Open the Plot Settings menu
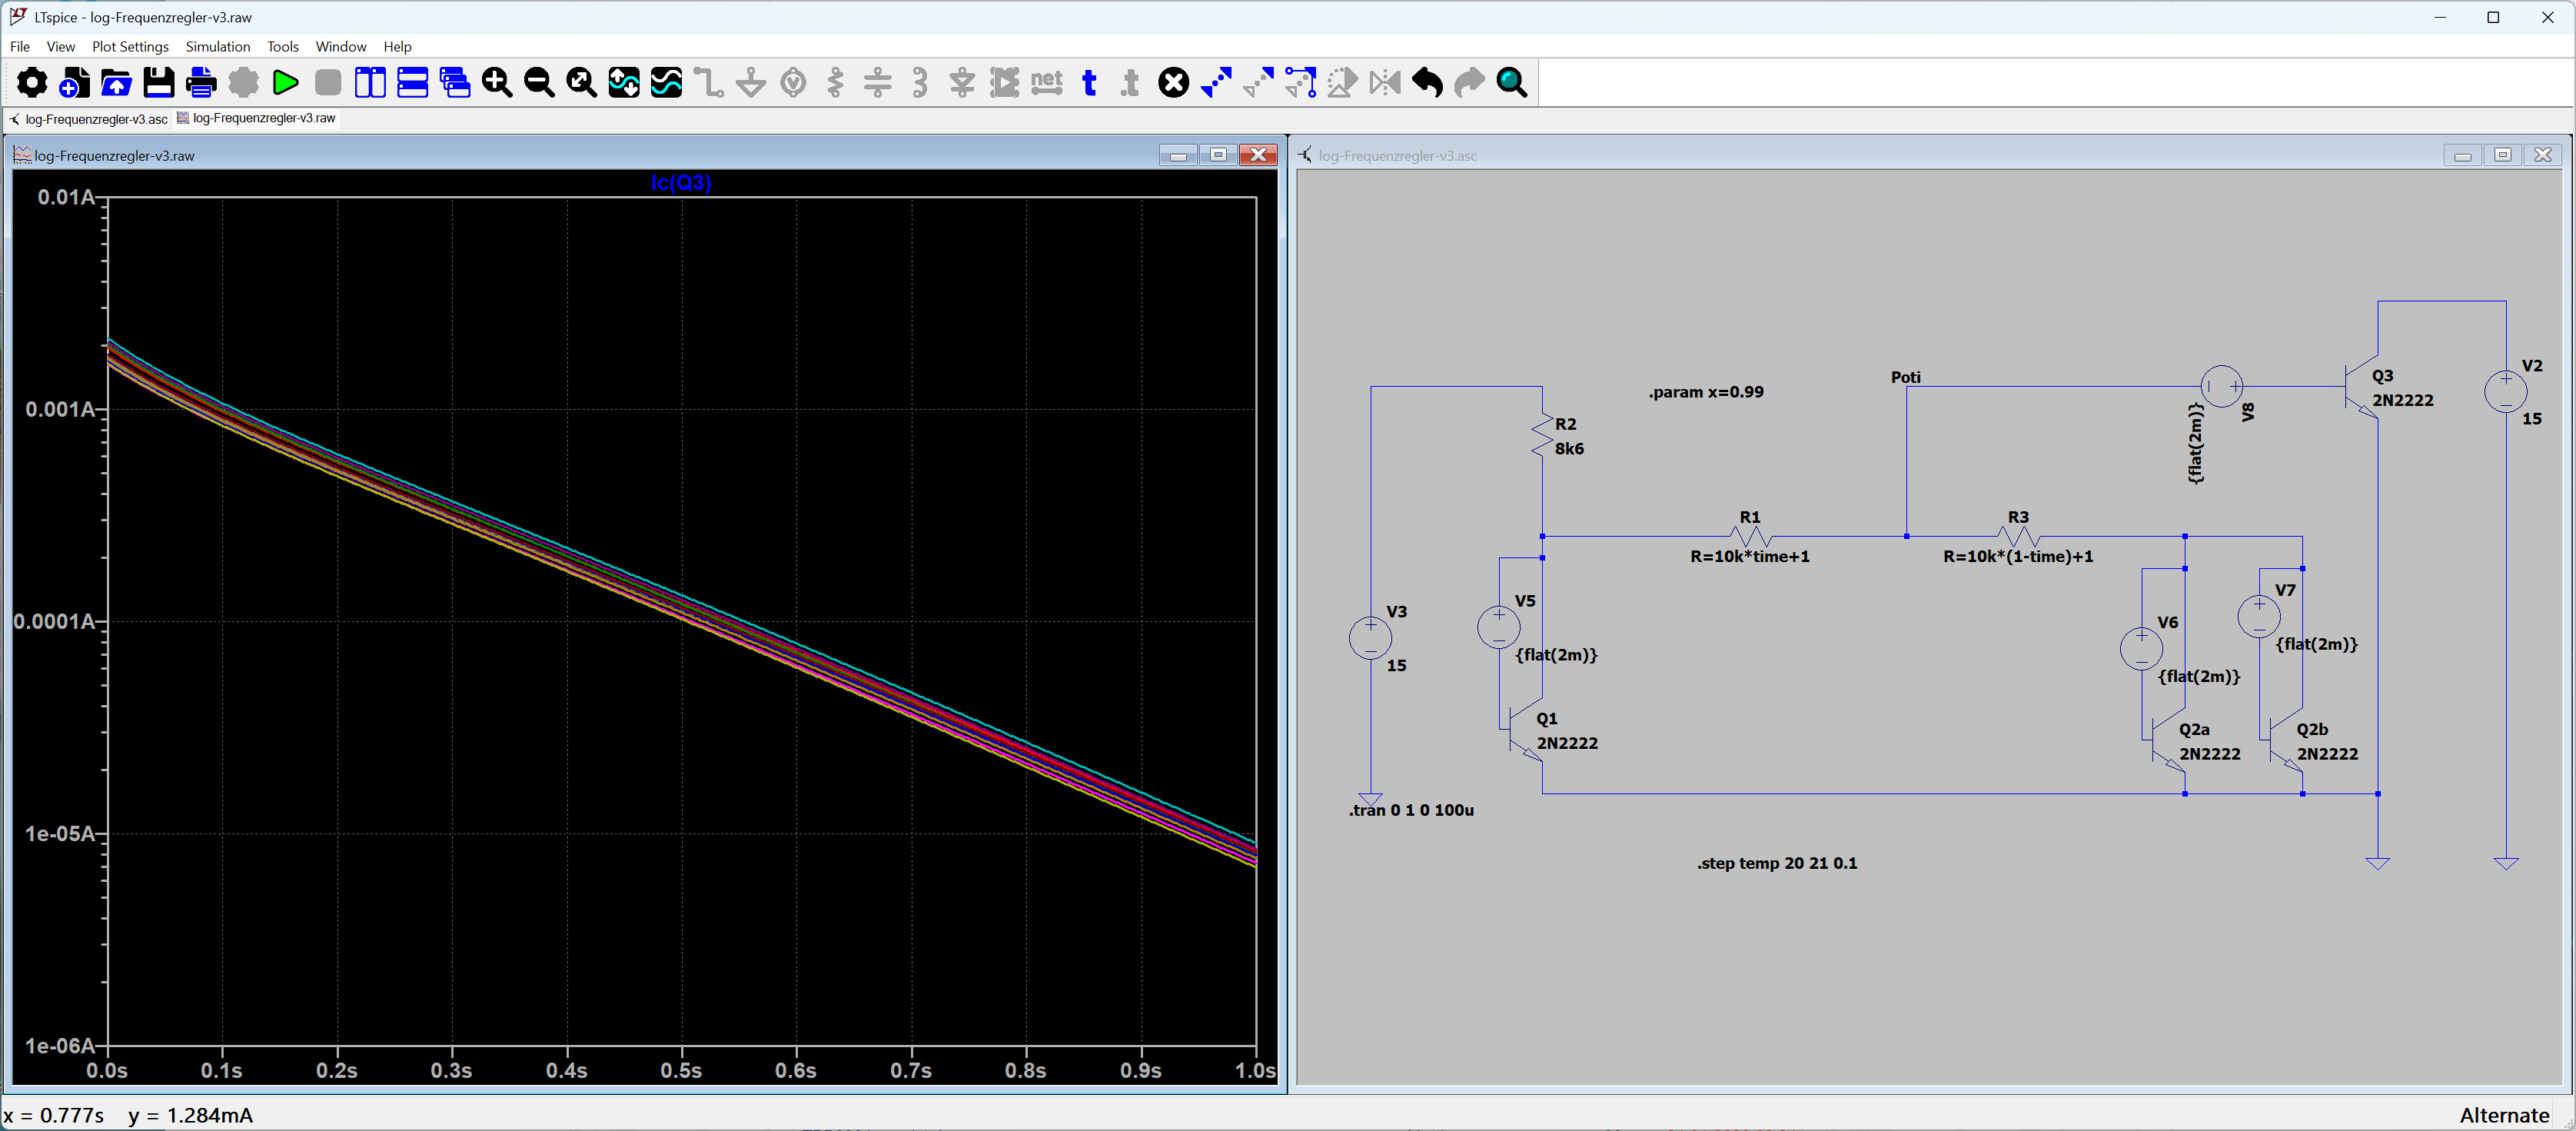This screenshot has height=1131, width=2576. [x=130, y=47]
